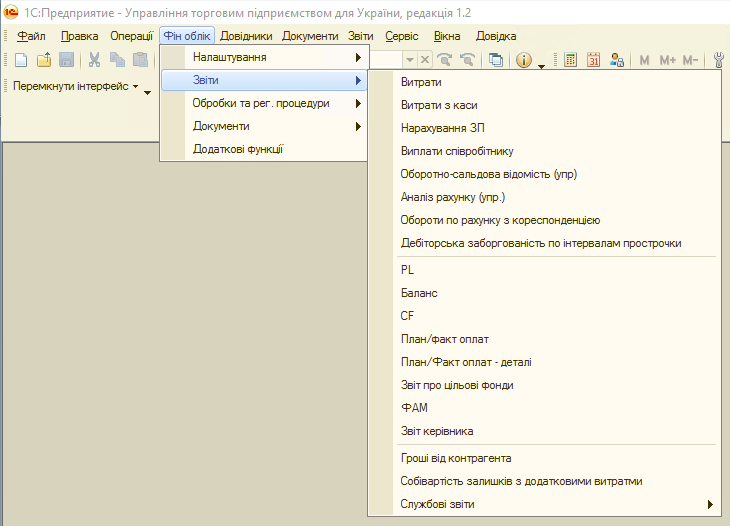Image resolution: width=730 pixels, height=526 pixels.
Task: Select Додаткові функції menu item
Action: (264, 149)
